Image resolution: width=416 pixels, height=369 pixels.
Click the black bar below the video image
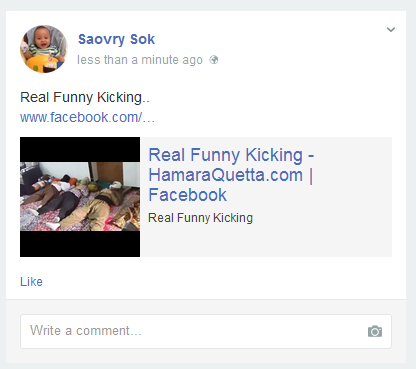click(x=80, y=244)
